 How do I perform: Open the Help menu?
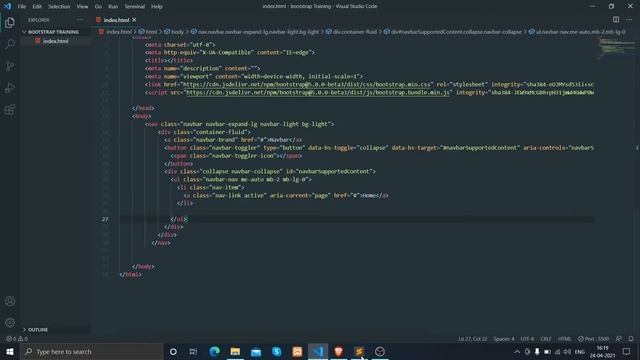pyautogui.click(x=157, y=7)
